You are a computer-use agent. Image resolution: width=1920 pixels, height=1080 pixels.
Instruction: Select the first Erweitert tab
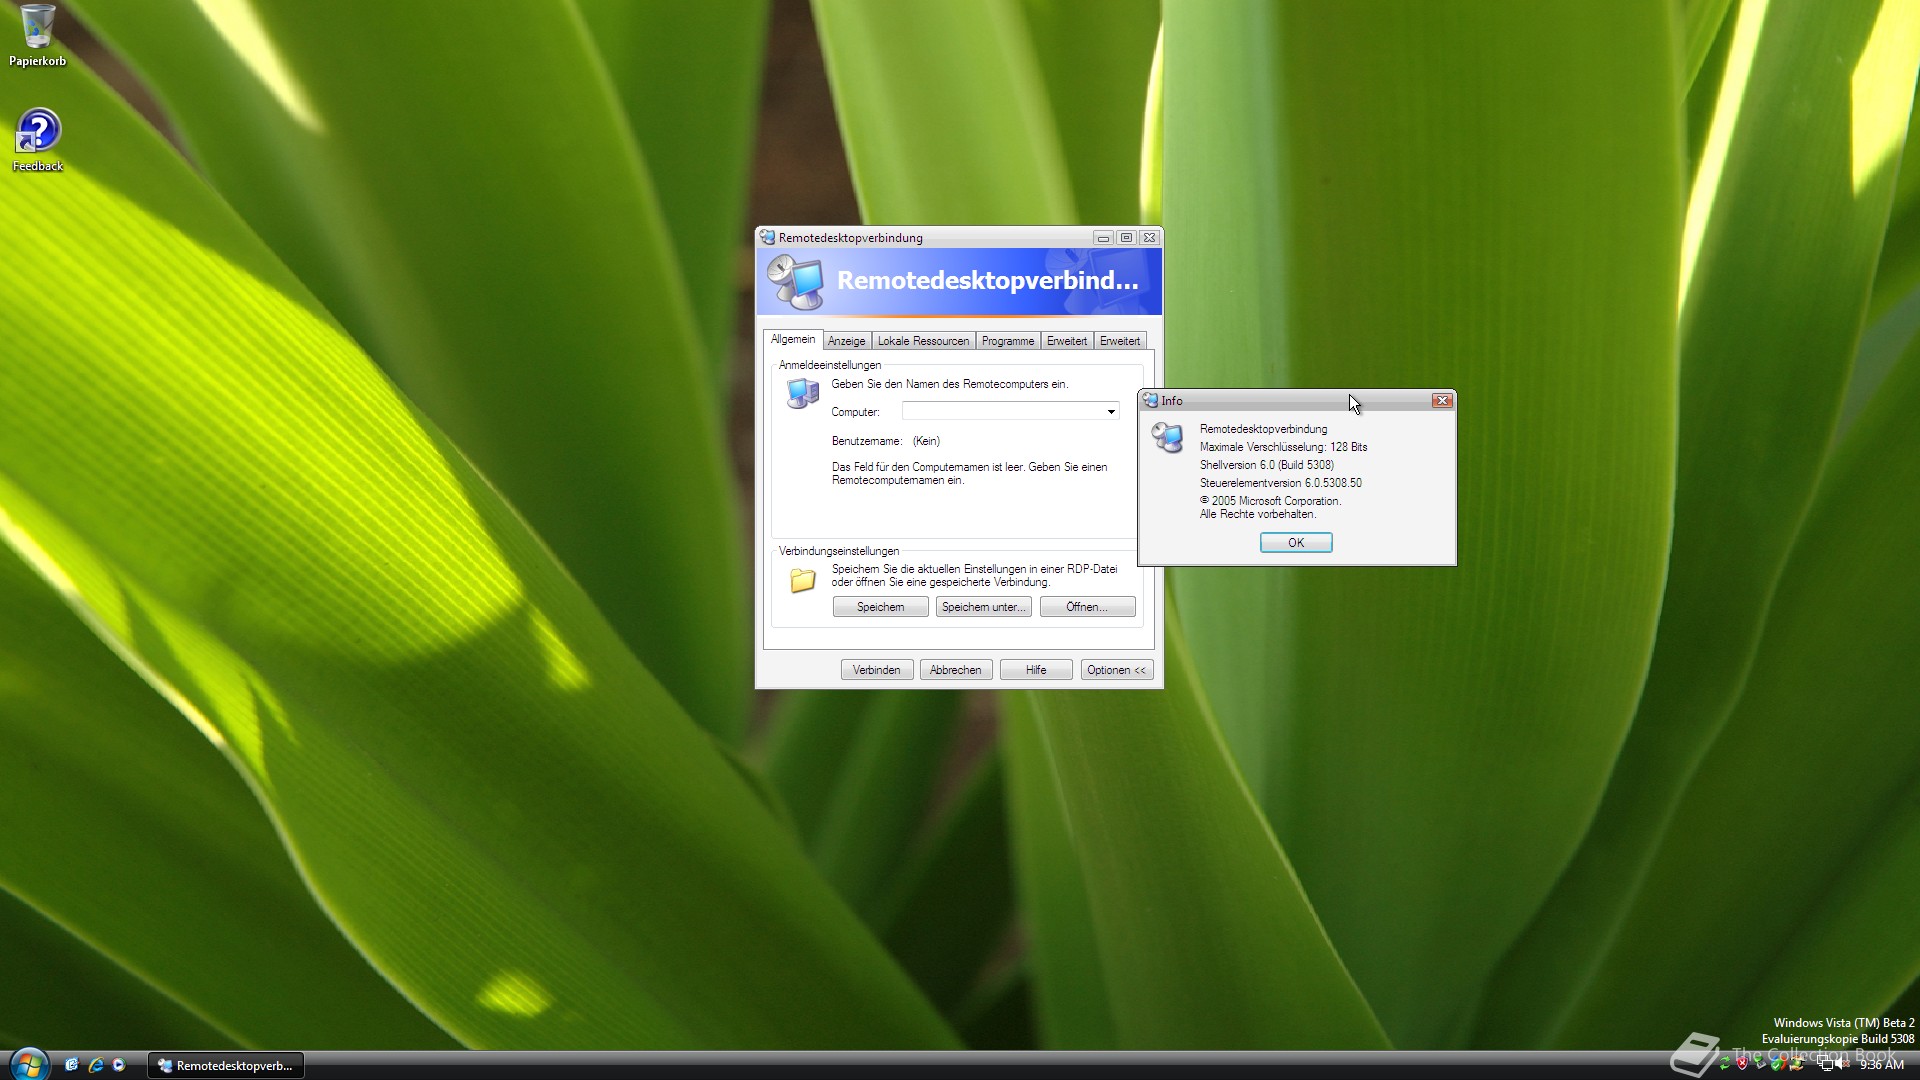click(1066, 341)
